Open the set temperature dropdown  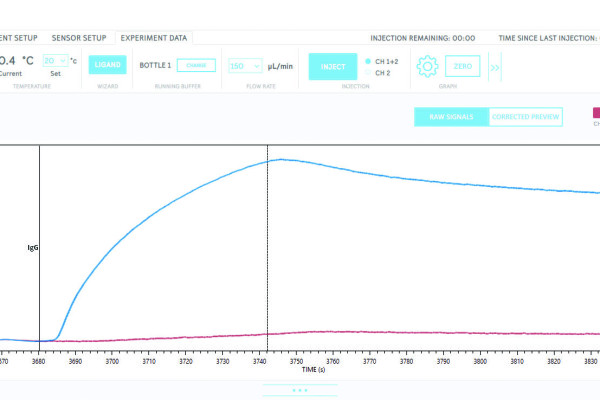pyautogui.click(x=54, y=61)
